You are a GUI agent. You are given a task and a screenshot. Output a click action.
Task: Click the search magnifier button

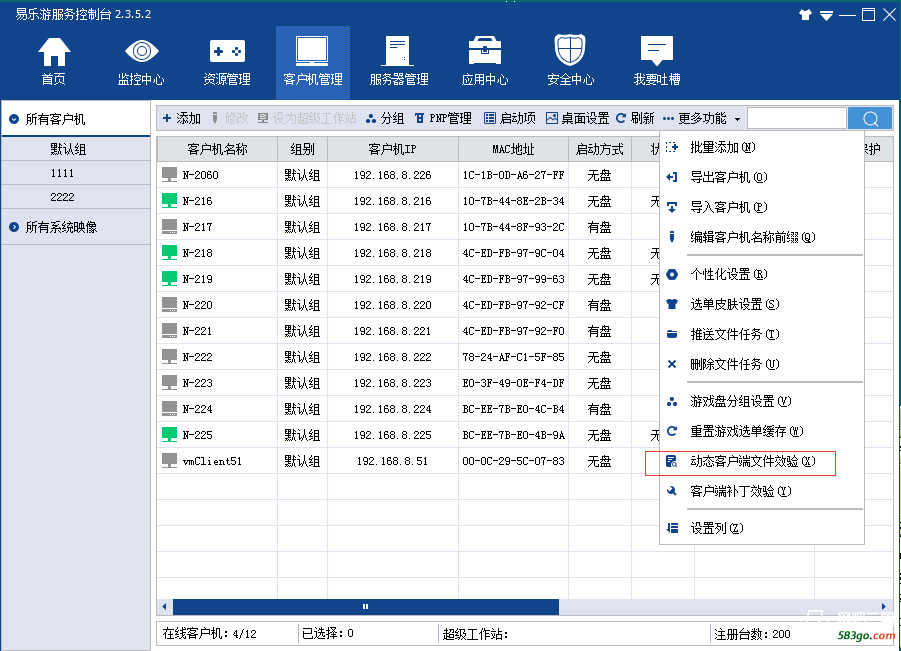tap(869, 119)
